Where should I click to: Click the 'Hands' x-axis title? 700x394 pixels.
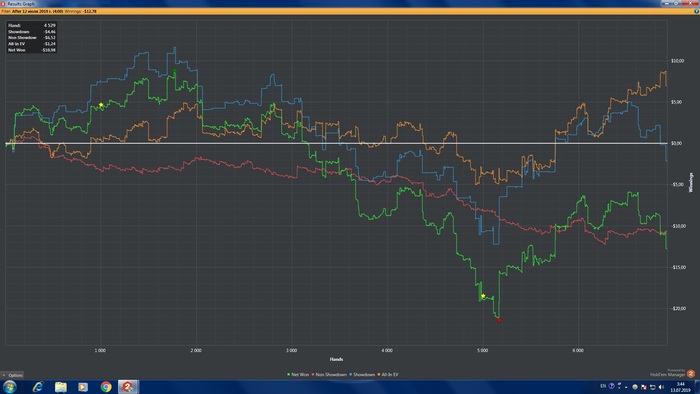pos(336,359)
